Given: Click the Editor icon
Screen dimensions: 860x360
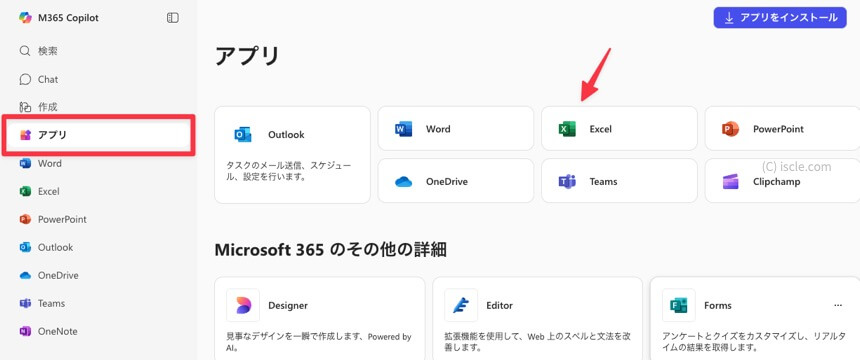Looking at the screenshot, I should [x=461, y=305].
